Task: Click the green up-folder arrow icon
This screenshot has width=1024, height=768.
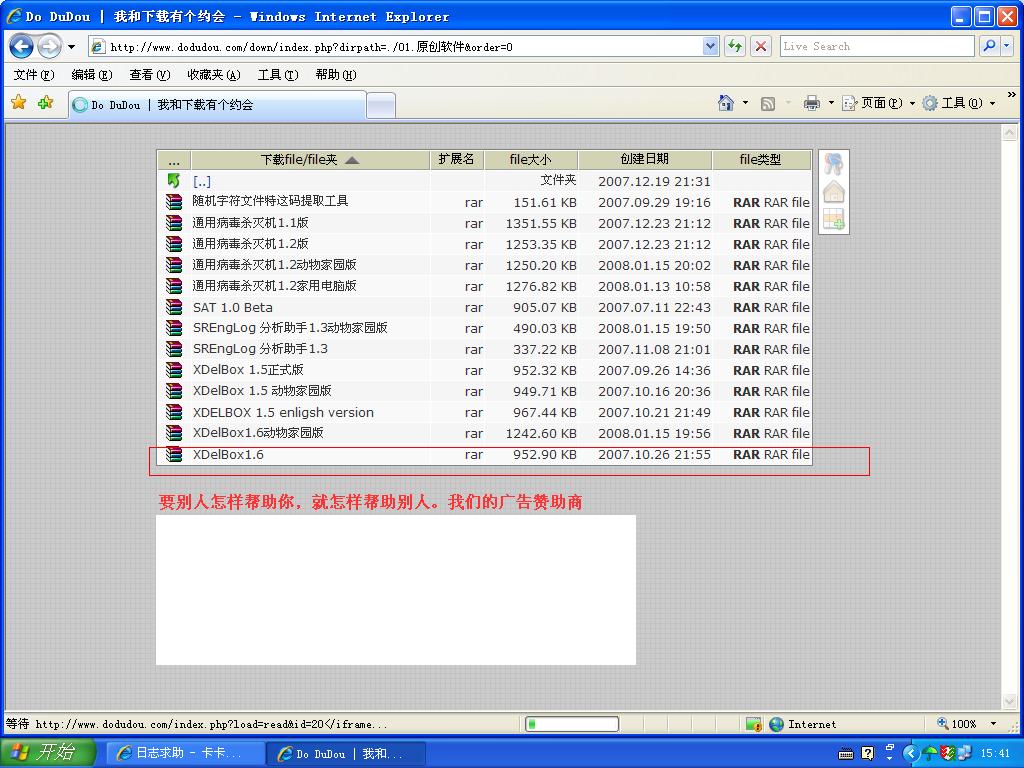Action: tap(173, 181)
